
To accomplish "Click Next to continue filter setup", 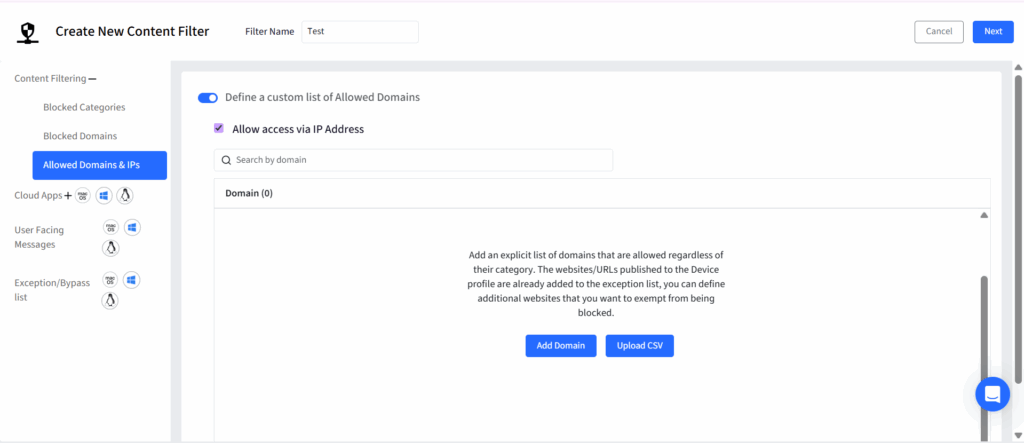I will (x=992, y=31).
